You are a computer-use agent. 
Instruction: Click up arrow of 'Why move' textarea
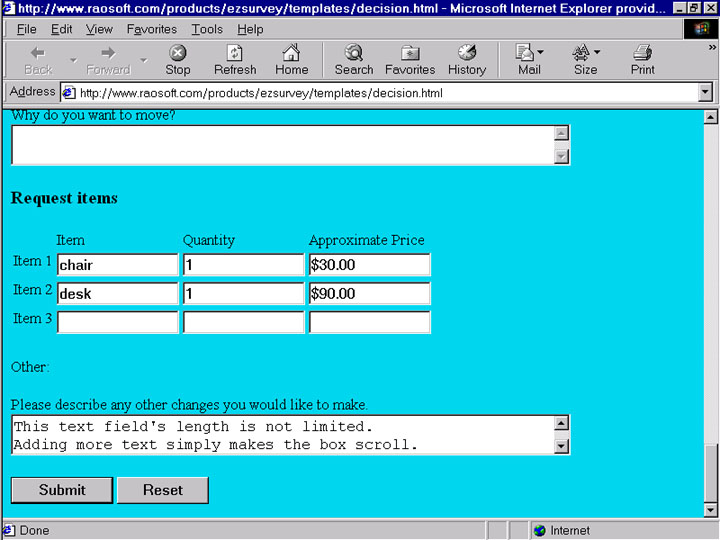tap(561, 134)
